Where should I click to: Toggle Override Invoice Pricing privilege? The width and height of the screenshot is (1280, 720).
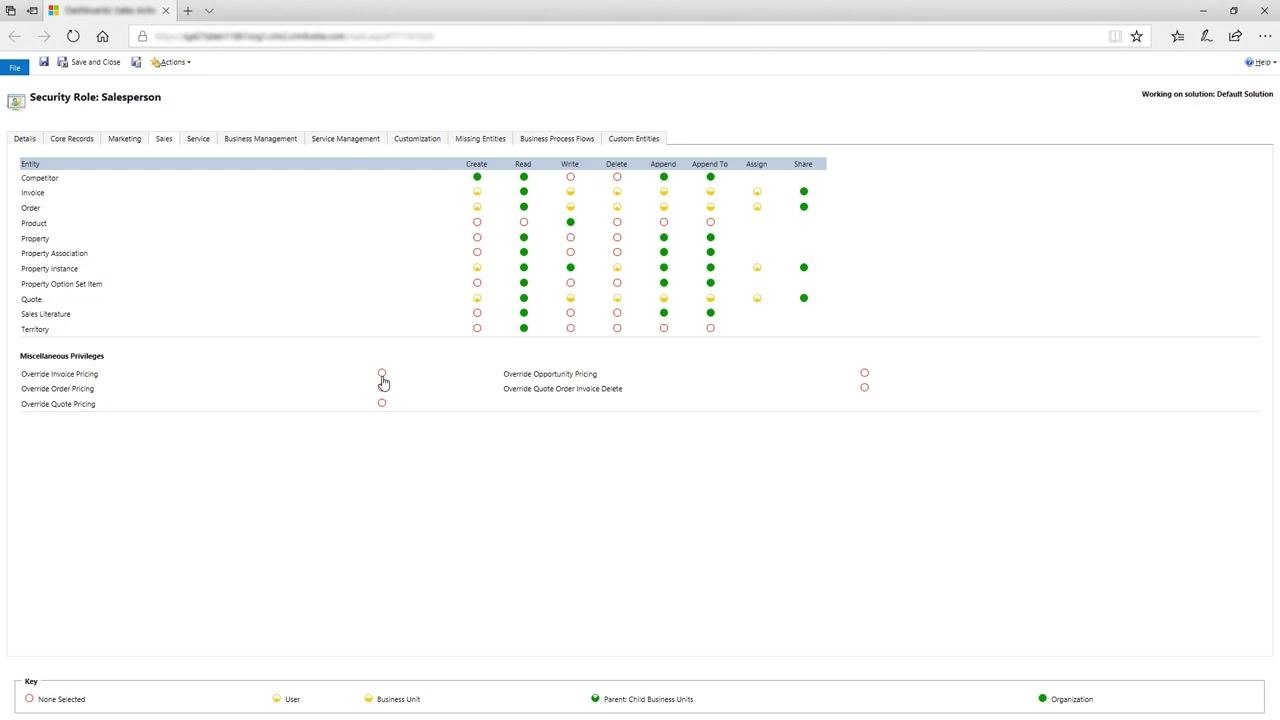point(382,373)
